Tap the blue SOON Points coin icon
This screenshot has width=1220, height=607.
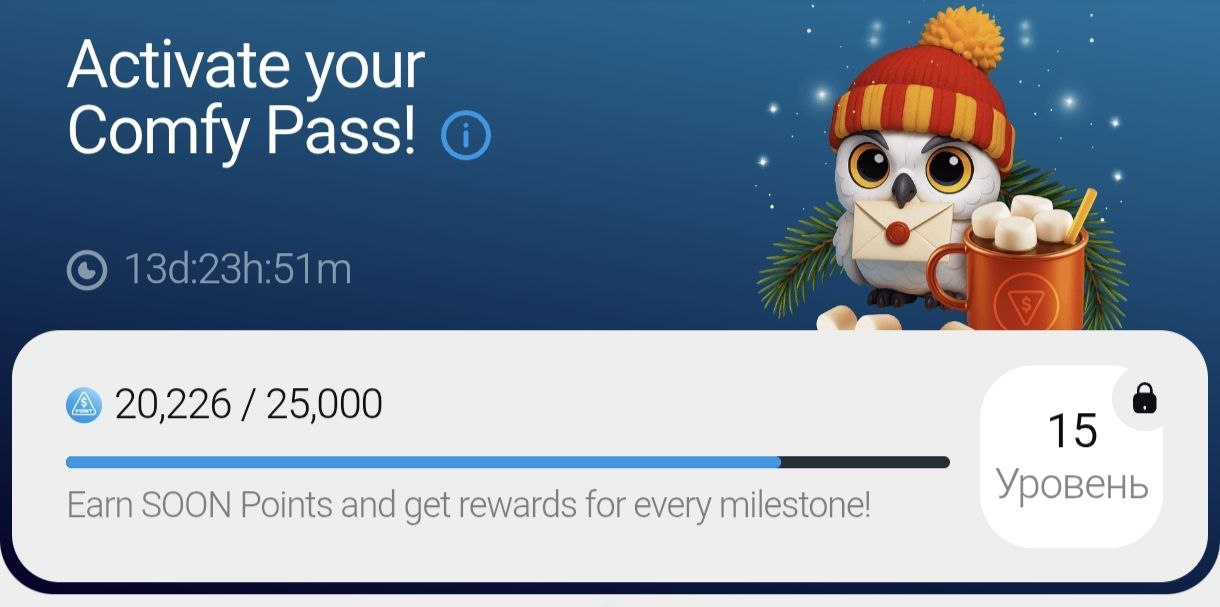[85, 405]
